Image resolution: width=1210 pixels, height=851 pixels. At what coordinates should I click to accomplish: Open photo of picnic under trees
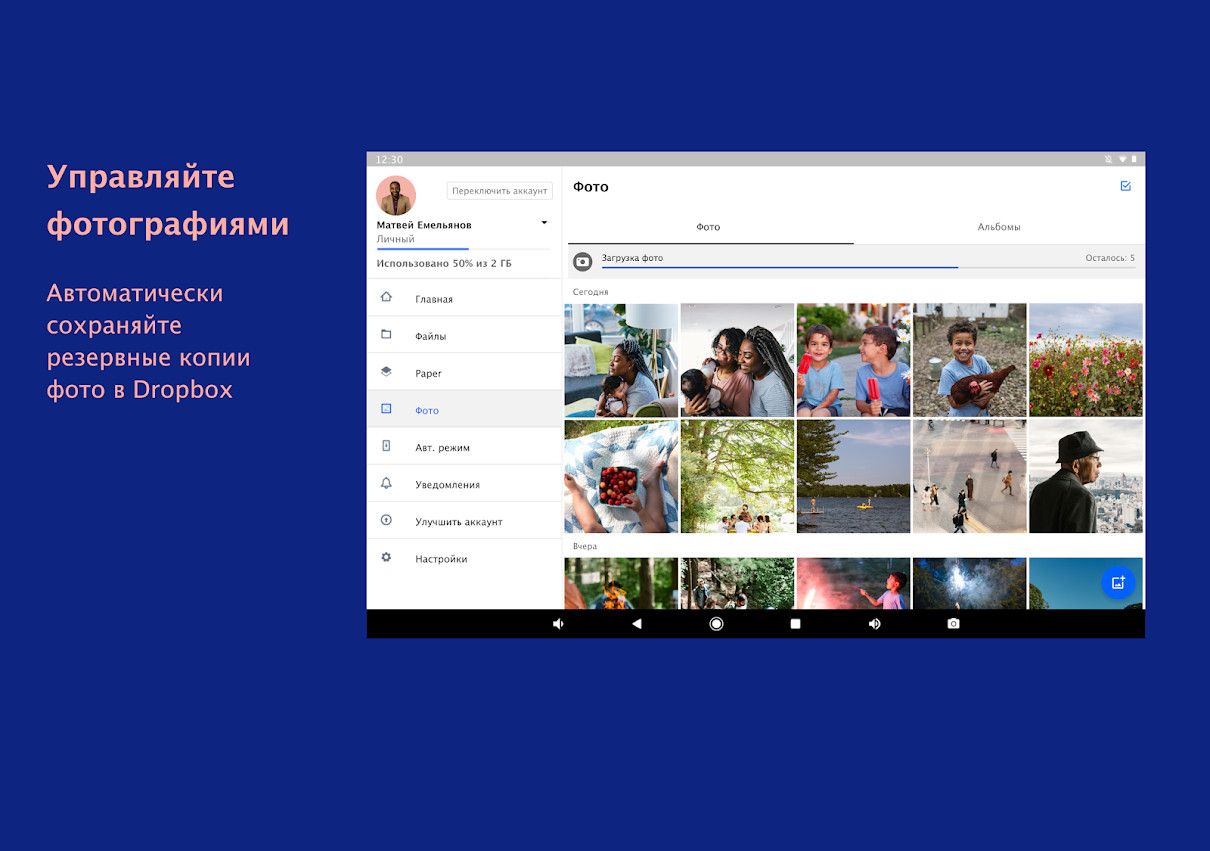click(737, 476)
